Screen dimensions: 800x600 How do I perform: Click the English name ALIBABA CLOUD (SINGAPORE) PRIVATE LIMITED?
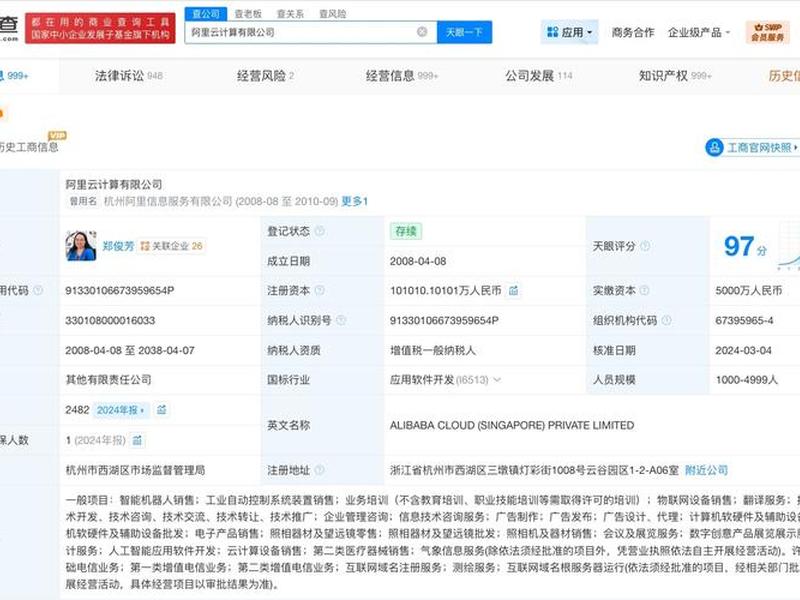point(512,425)
